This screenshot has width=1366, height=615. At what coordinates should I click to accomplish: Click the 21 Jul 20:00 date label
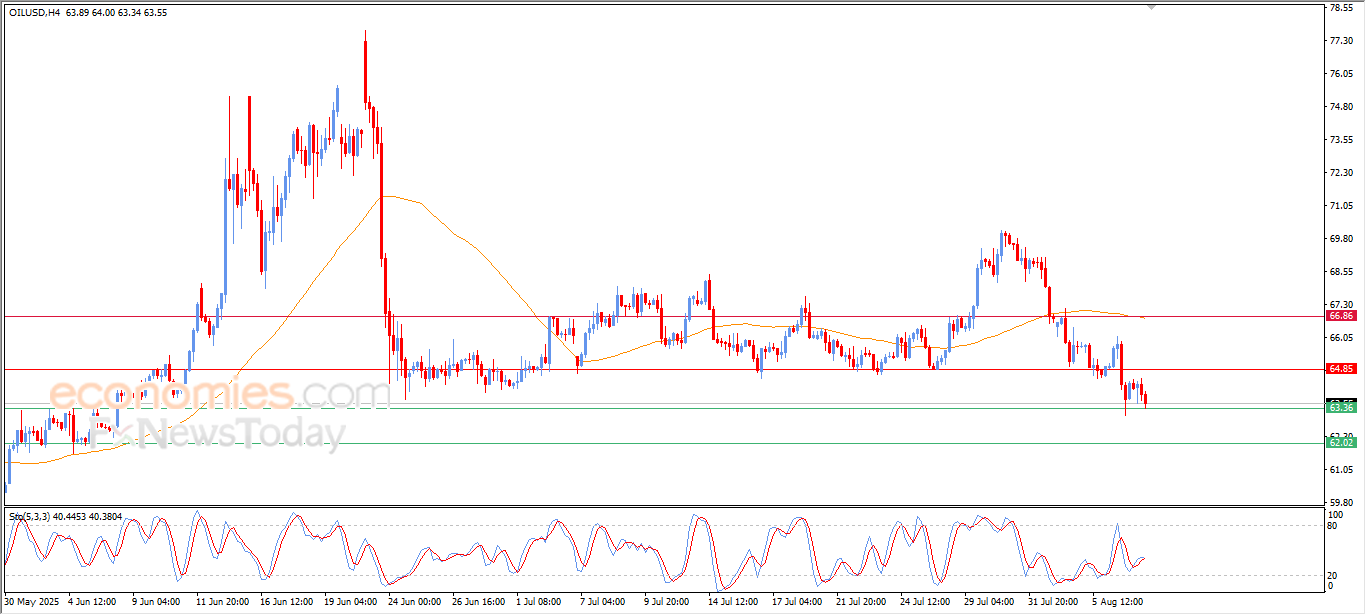point(862,602)
